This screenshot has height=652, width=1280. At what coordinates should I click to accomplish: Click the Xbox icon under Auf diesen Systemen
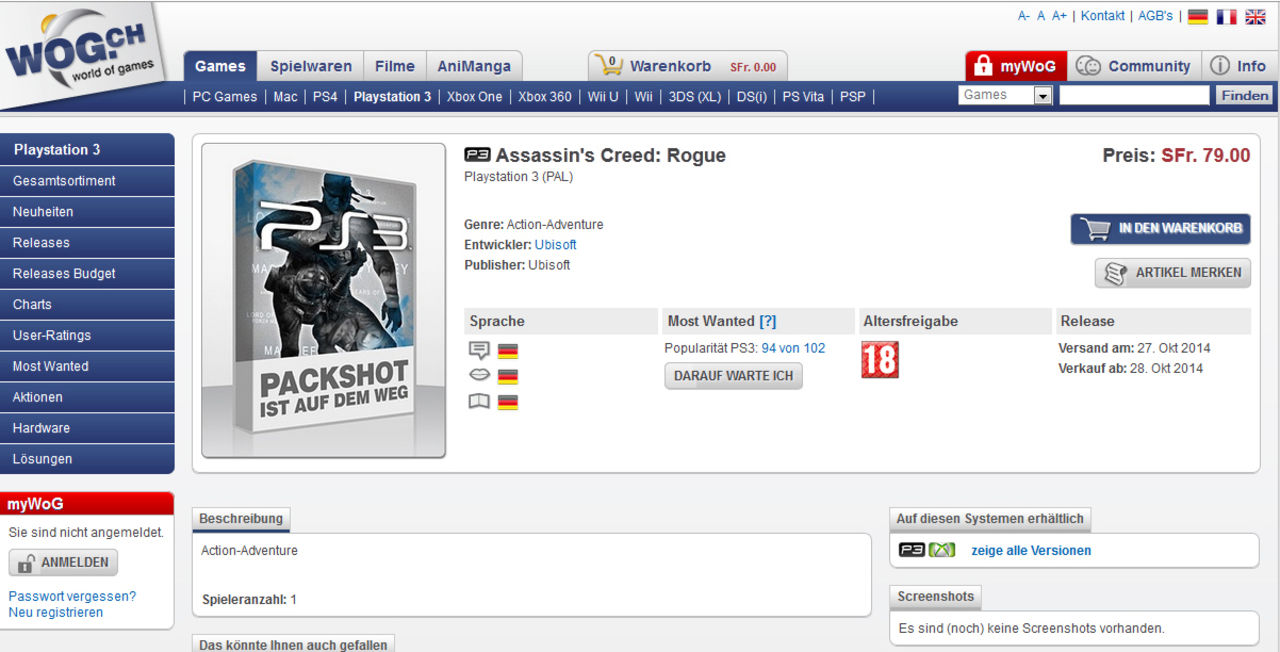point(940,550)
